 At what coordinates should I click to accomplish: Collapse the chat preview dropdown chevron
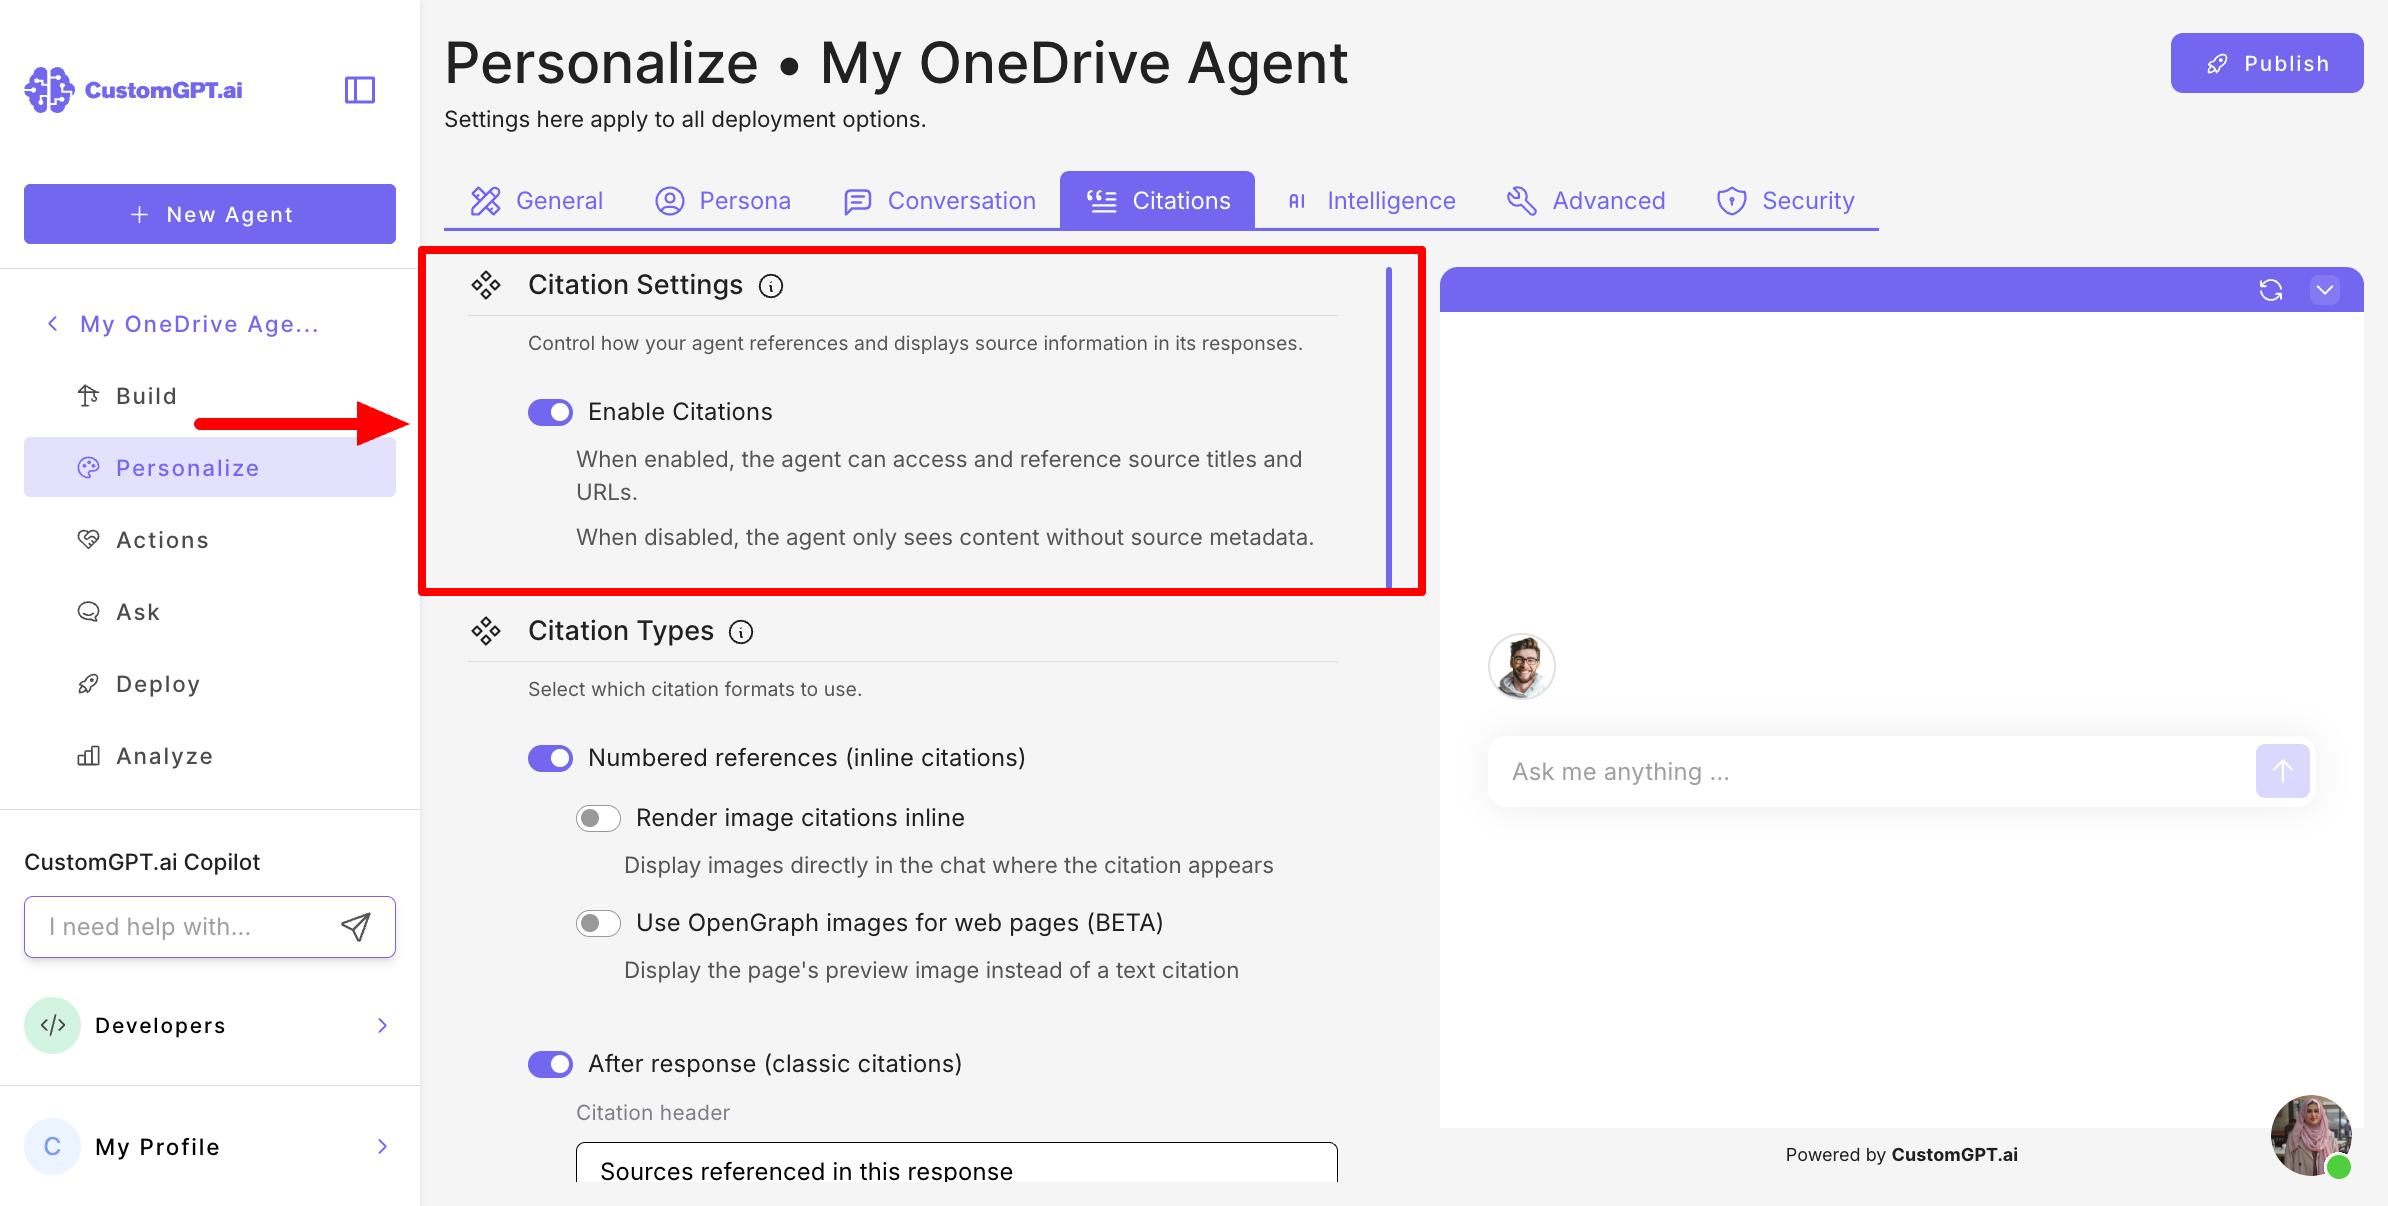2325,290
